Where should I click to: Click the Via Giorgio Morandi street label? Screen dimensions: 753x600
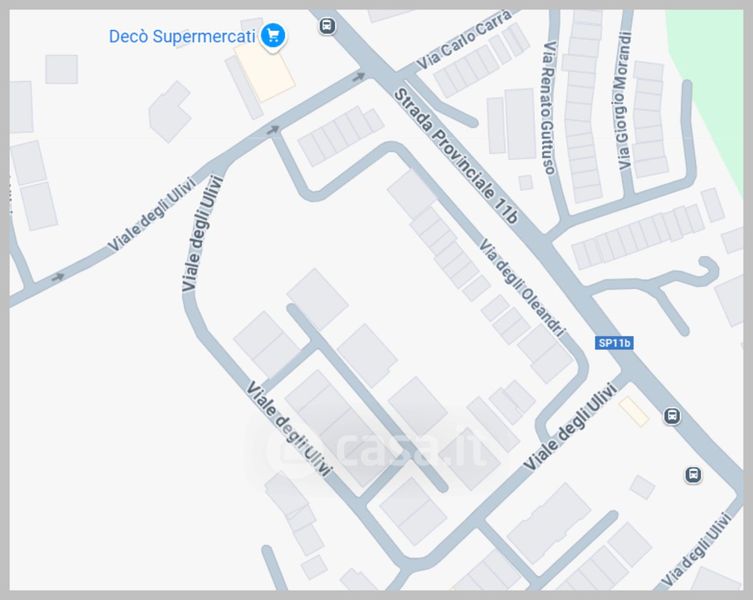[623, 100]
